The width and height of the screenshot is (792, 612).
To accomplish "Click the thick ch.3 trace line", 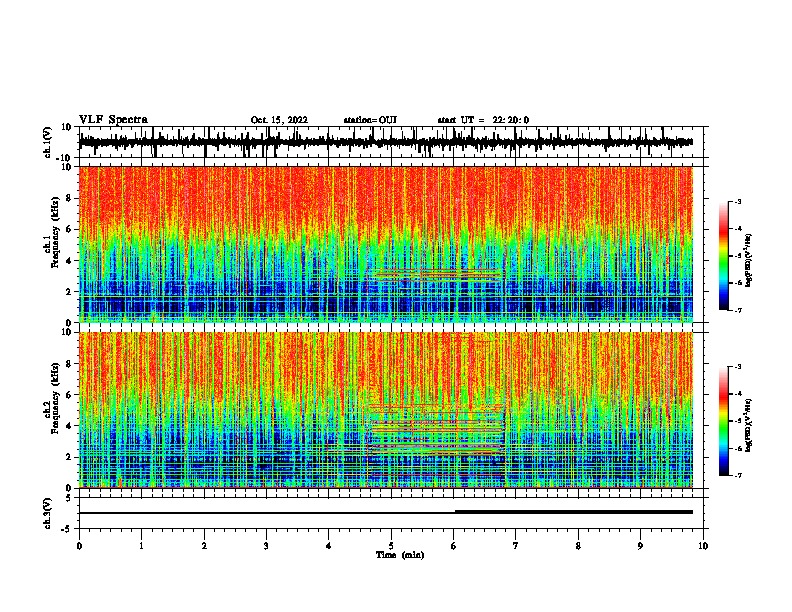I will click(574, 512).
